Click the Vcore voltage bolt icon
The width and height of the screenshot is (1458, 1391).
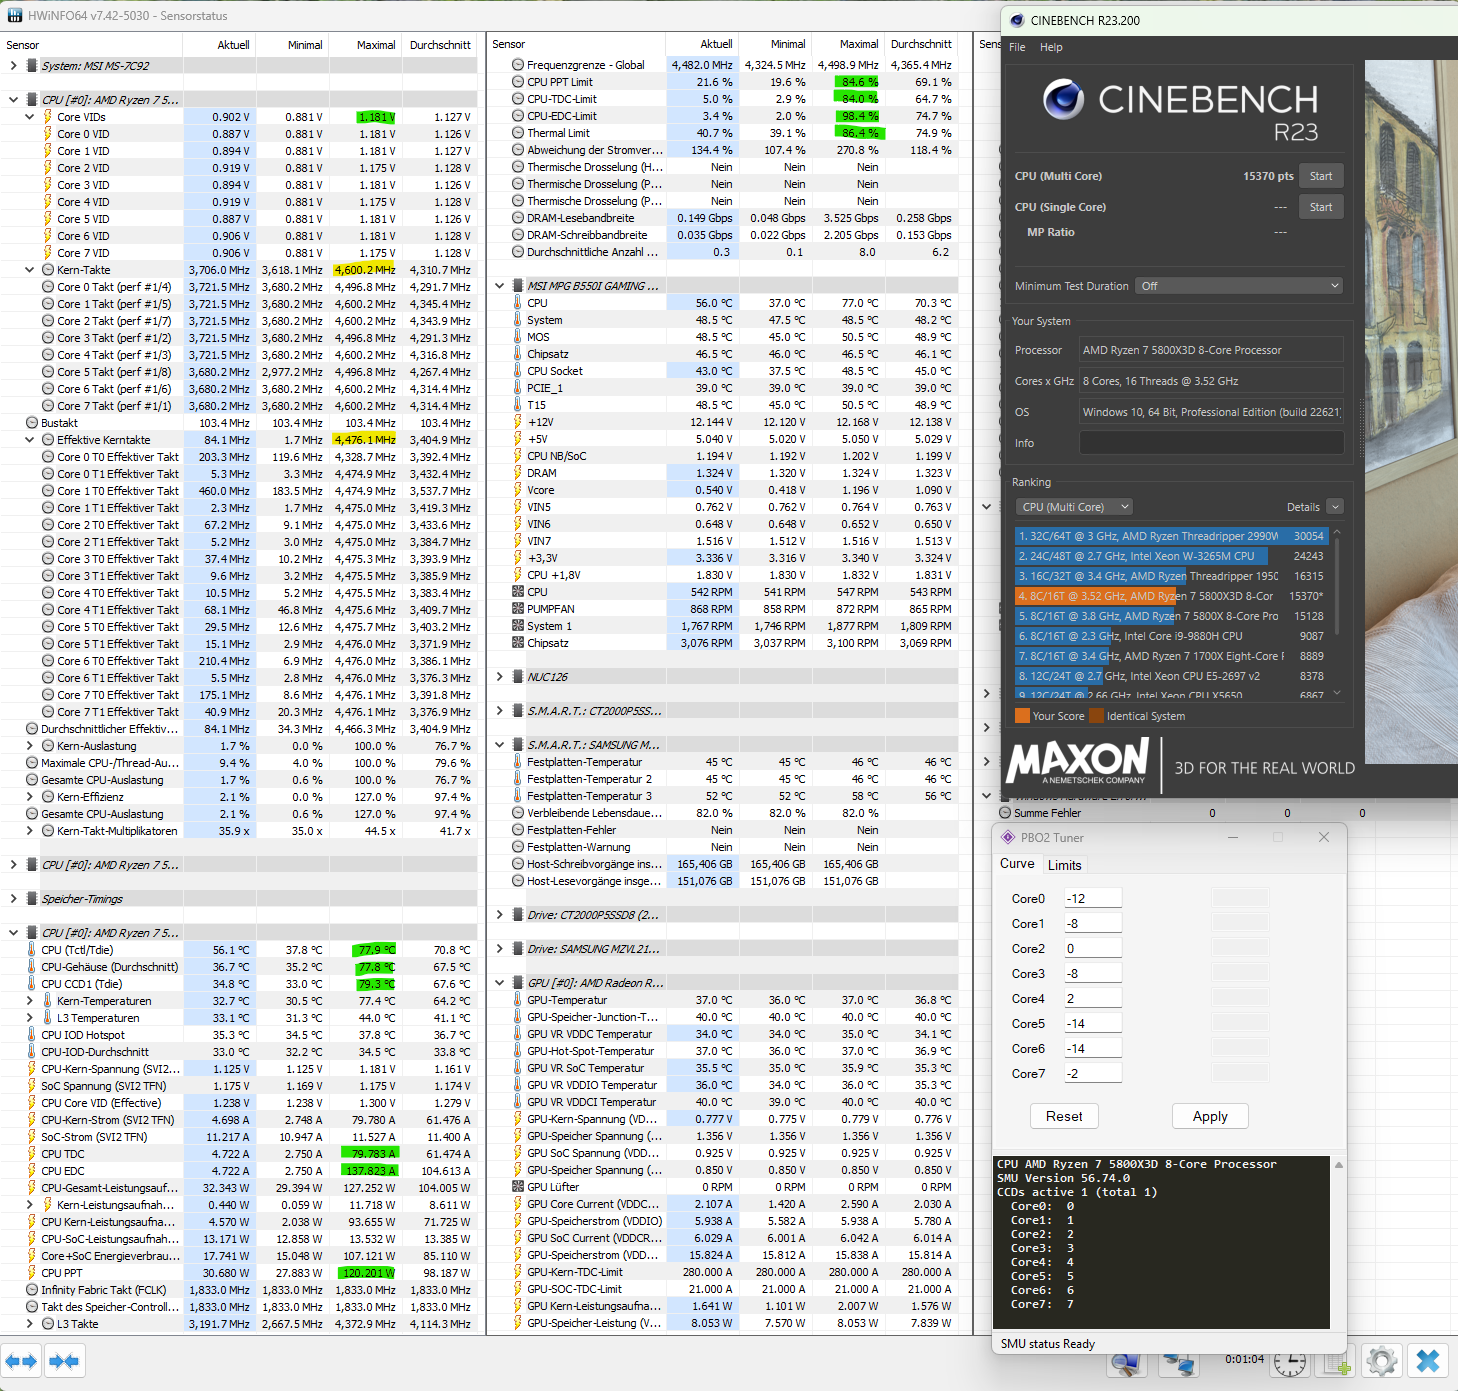tap(518, 490)
